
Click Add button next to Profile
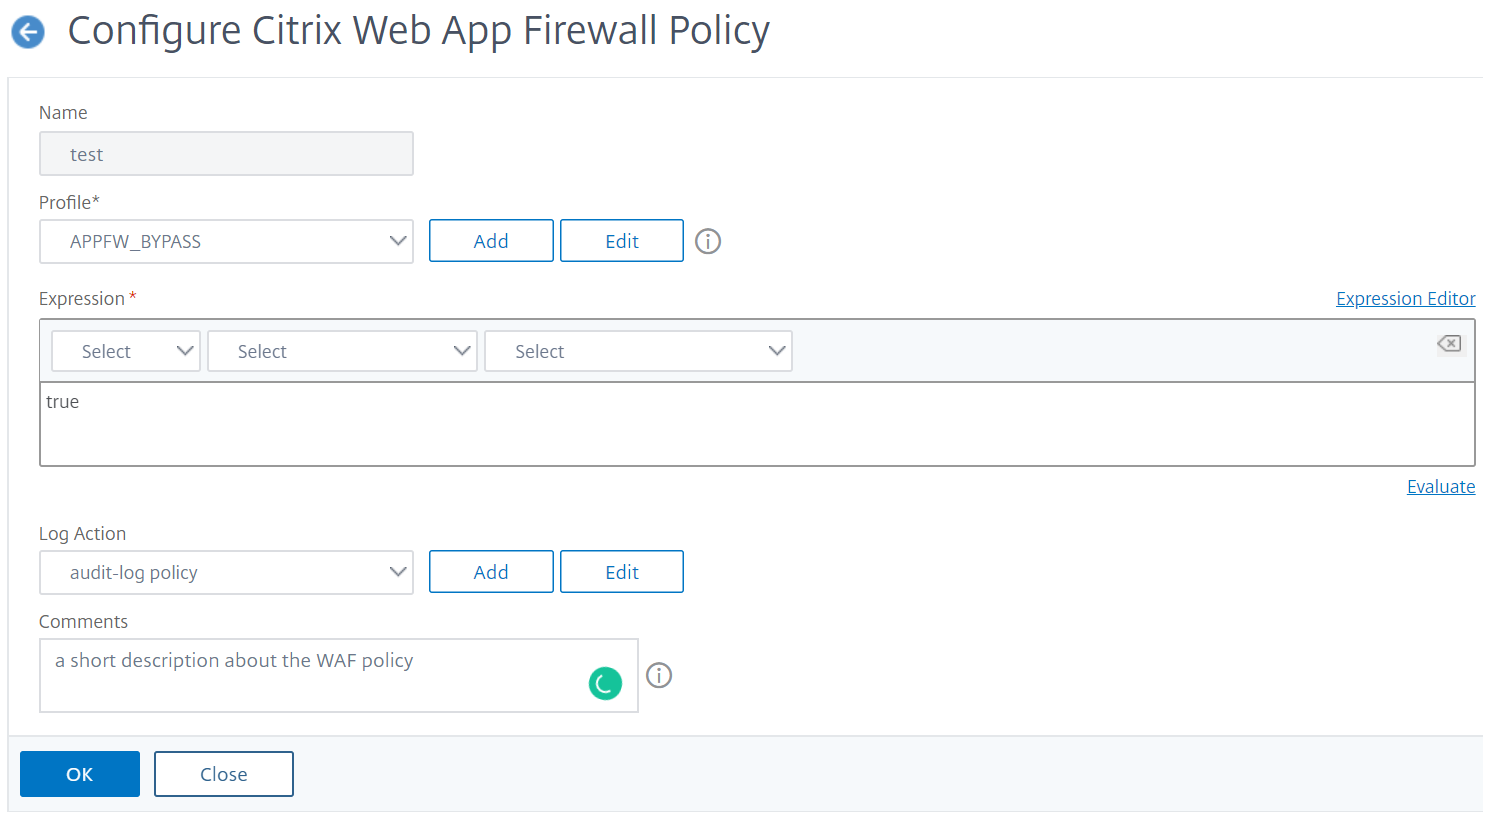pos(491,241)
